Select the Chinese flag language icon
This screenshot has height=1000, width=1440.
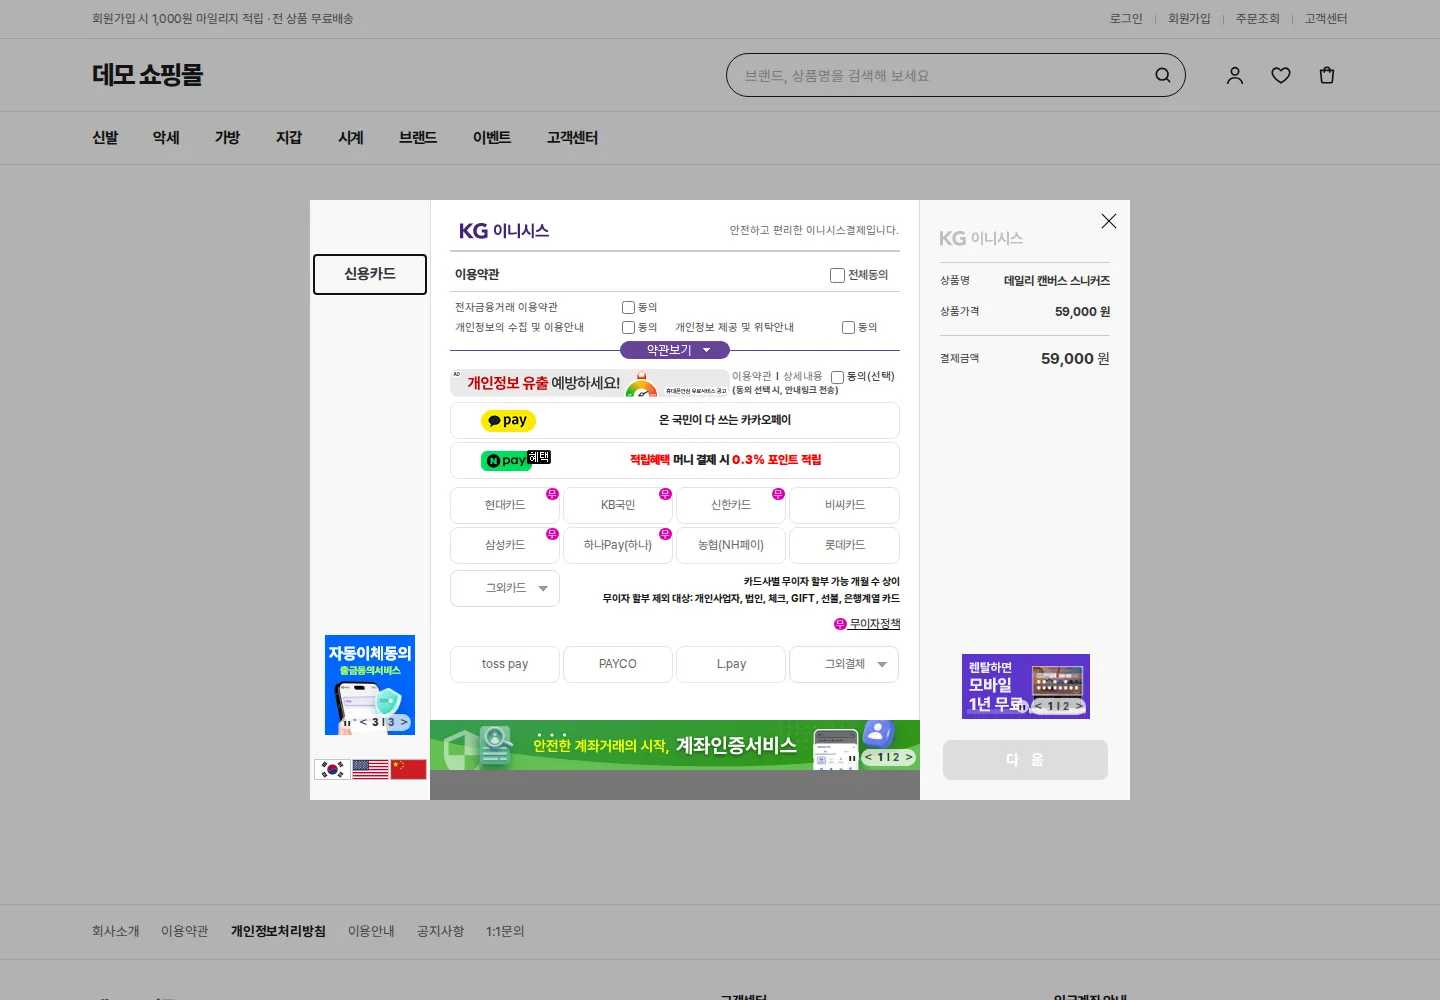409,769
